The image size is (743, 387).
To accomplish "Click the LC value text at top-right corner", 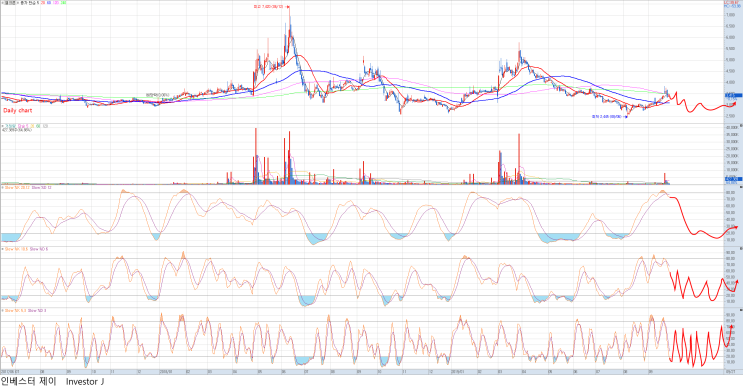I will pyautogui.click(x=732, y=2).
